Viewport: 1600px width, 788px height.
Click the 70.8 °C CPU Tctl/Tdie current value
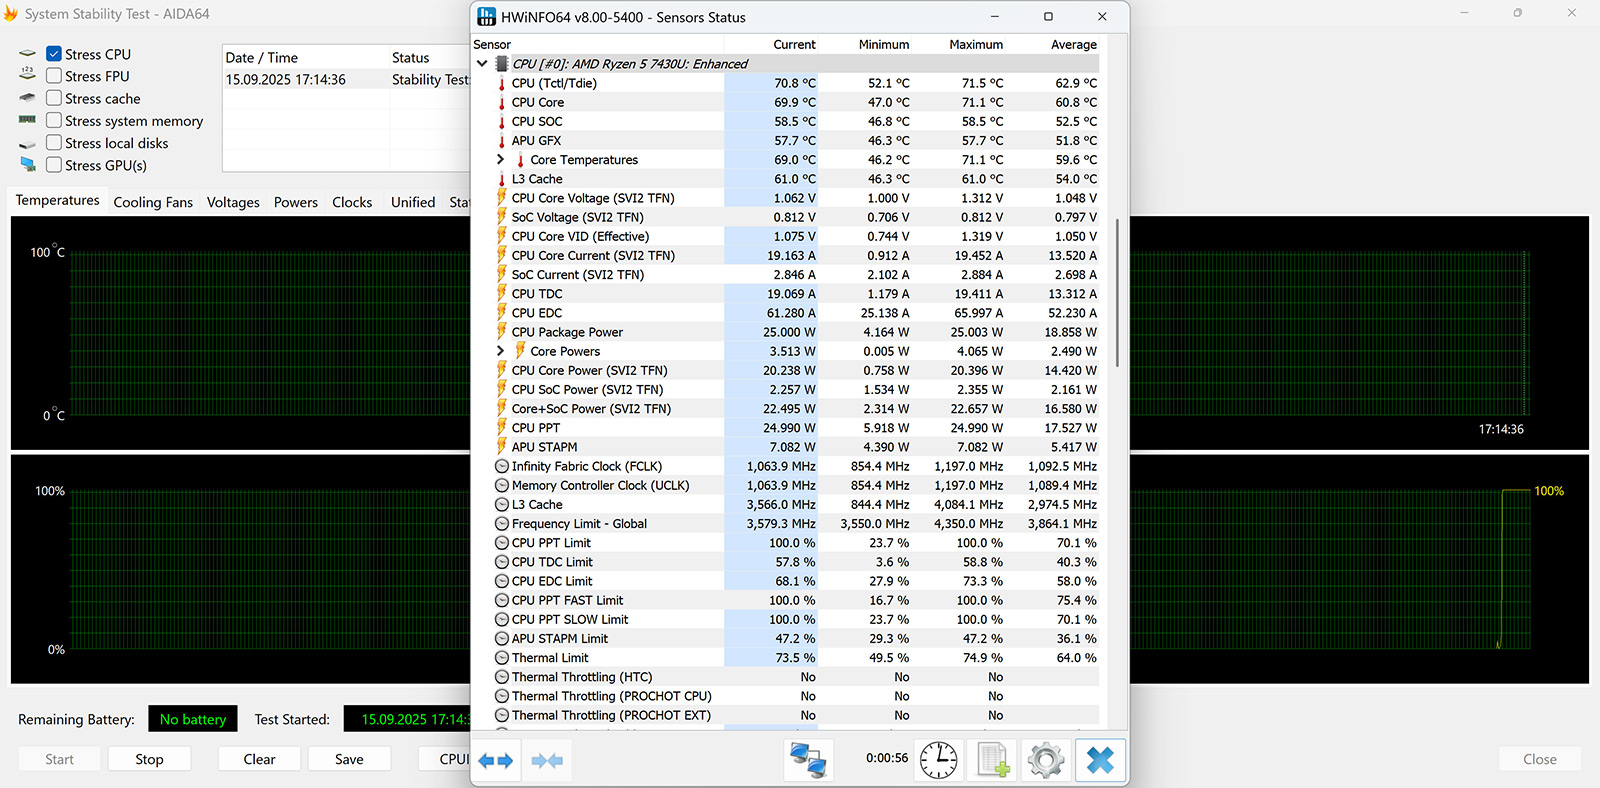coord(795,84)
